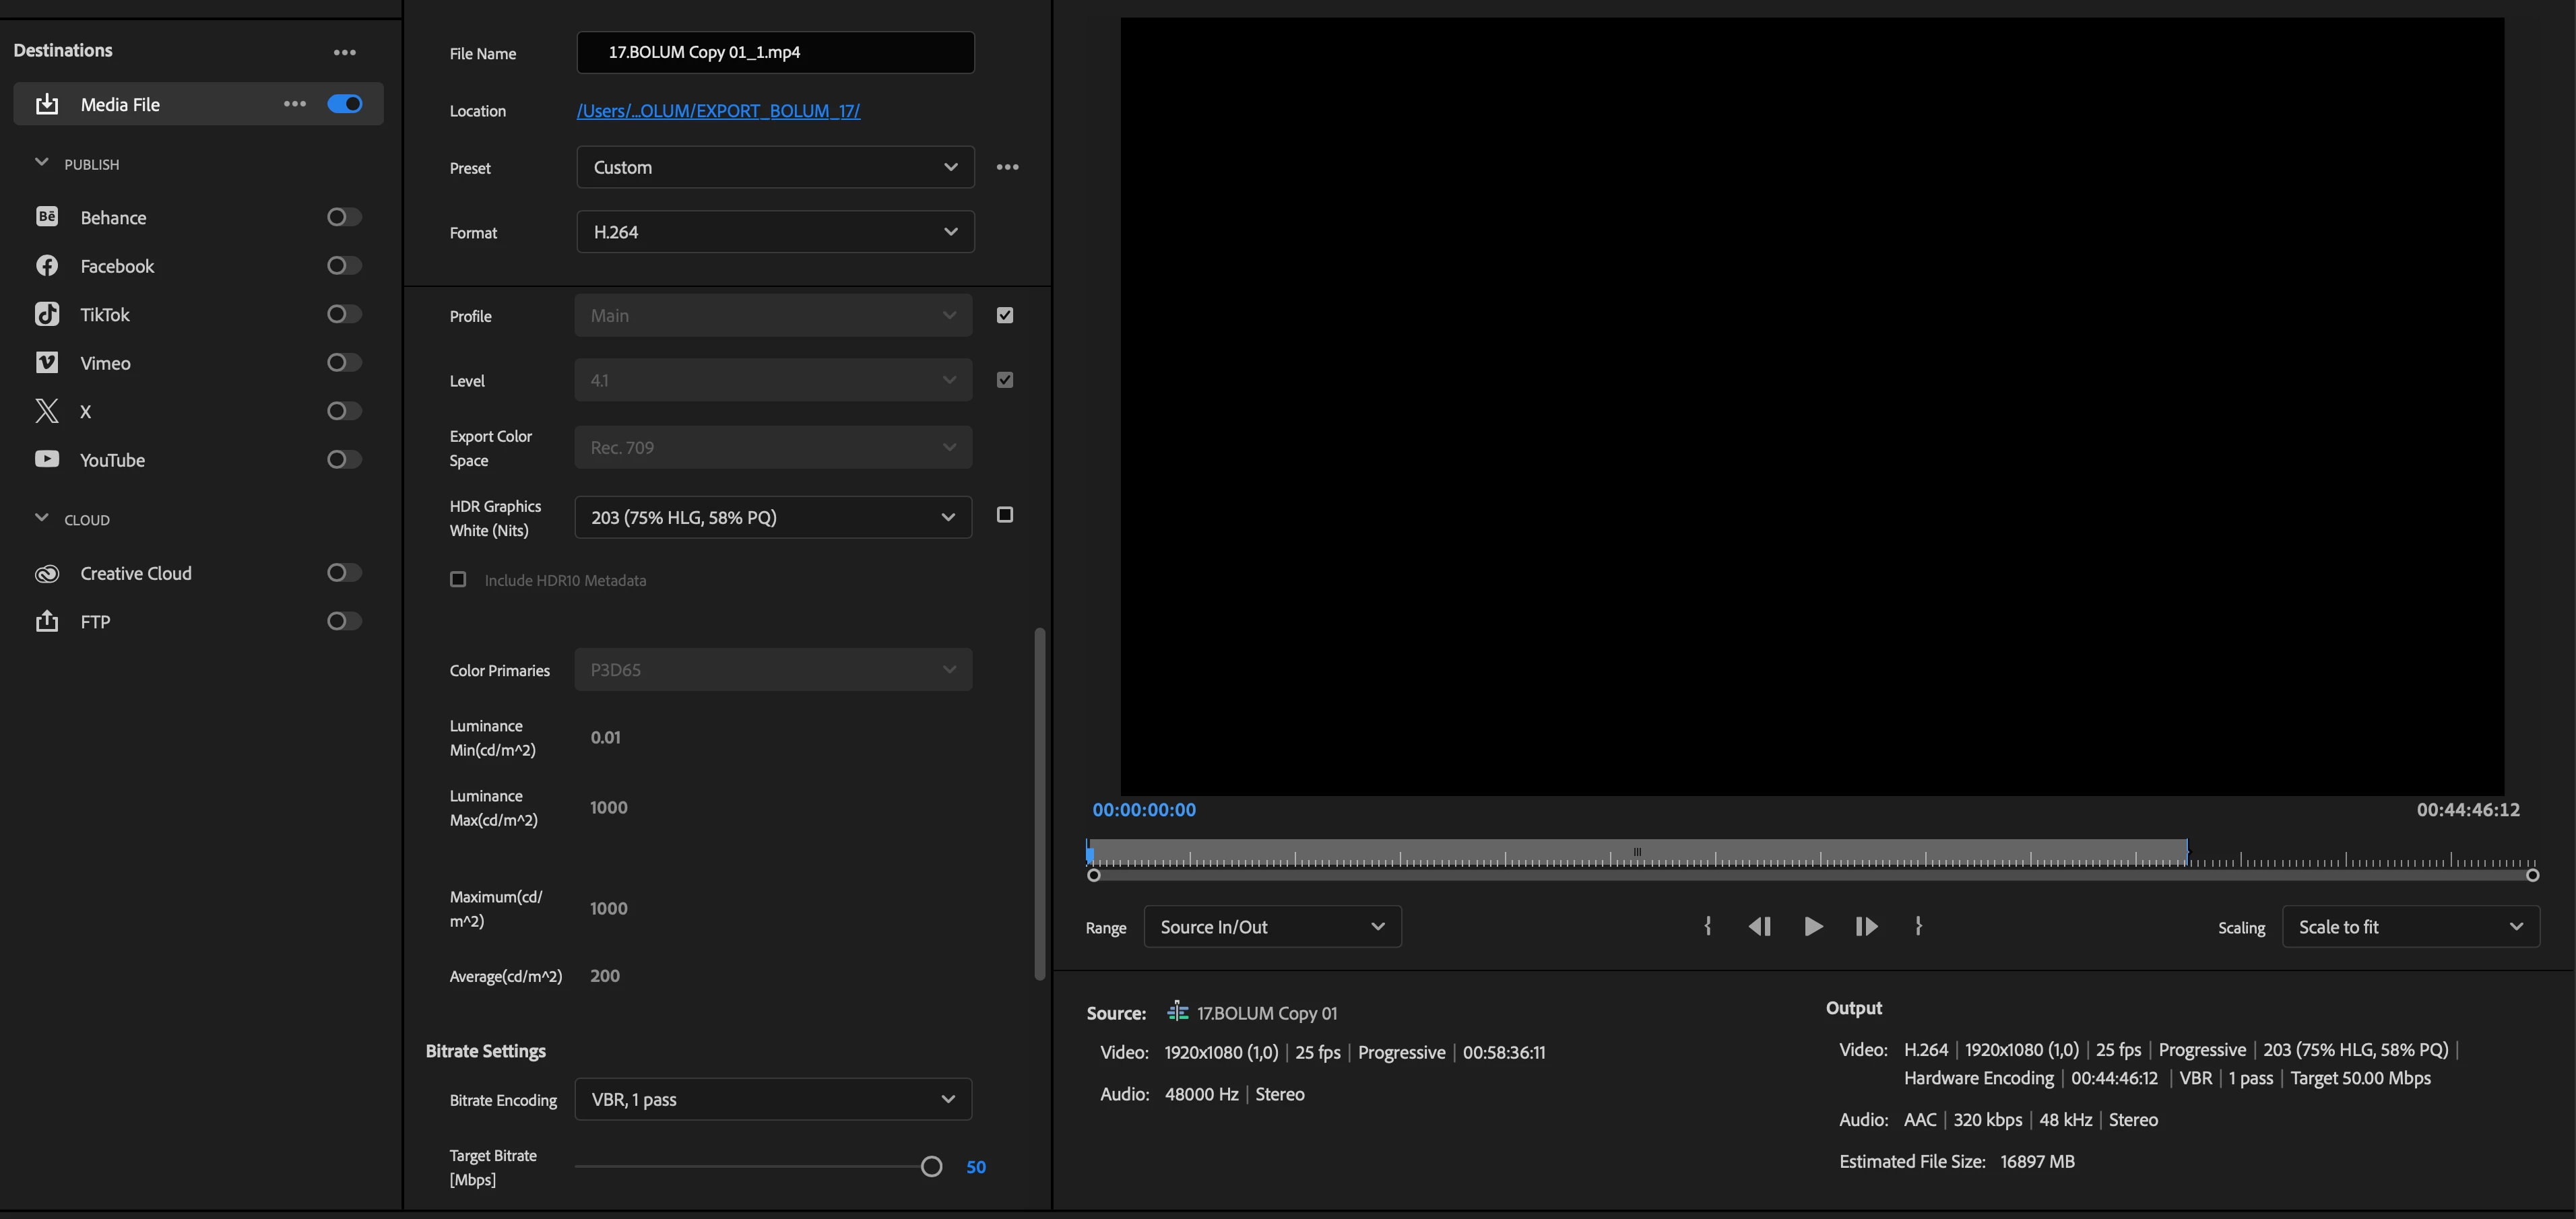This screenshot has width=2576, height=1219.
Task: Open the Range Source In/Out dropdown
Action: [x=1271, y=927]
